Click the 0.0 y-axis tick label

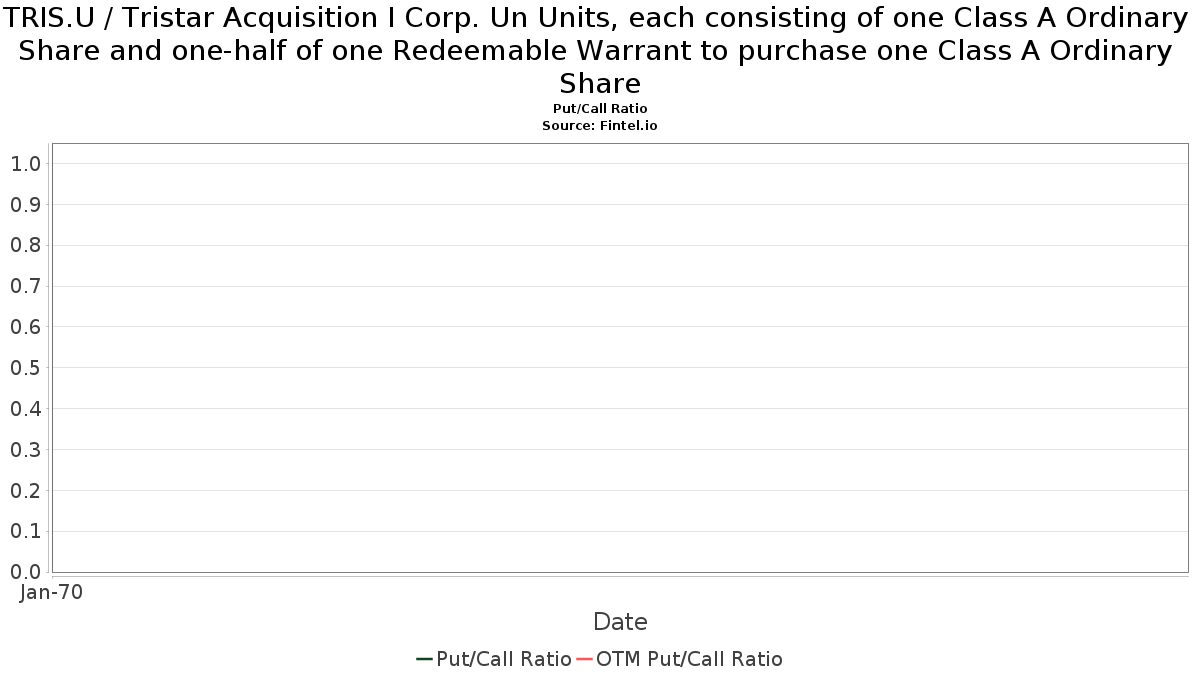25,572
